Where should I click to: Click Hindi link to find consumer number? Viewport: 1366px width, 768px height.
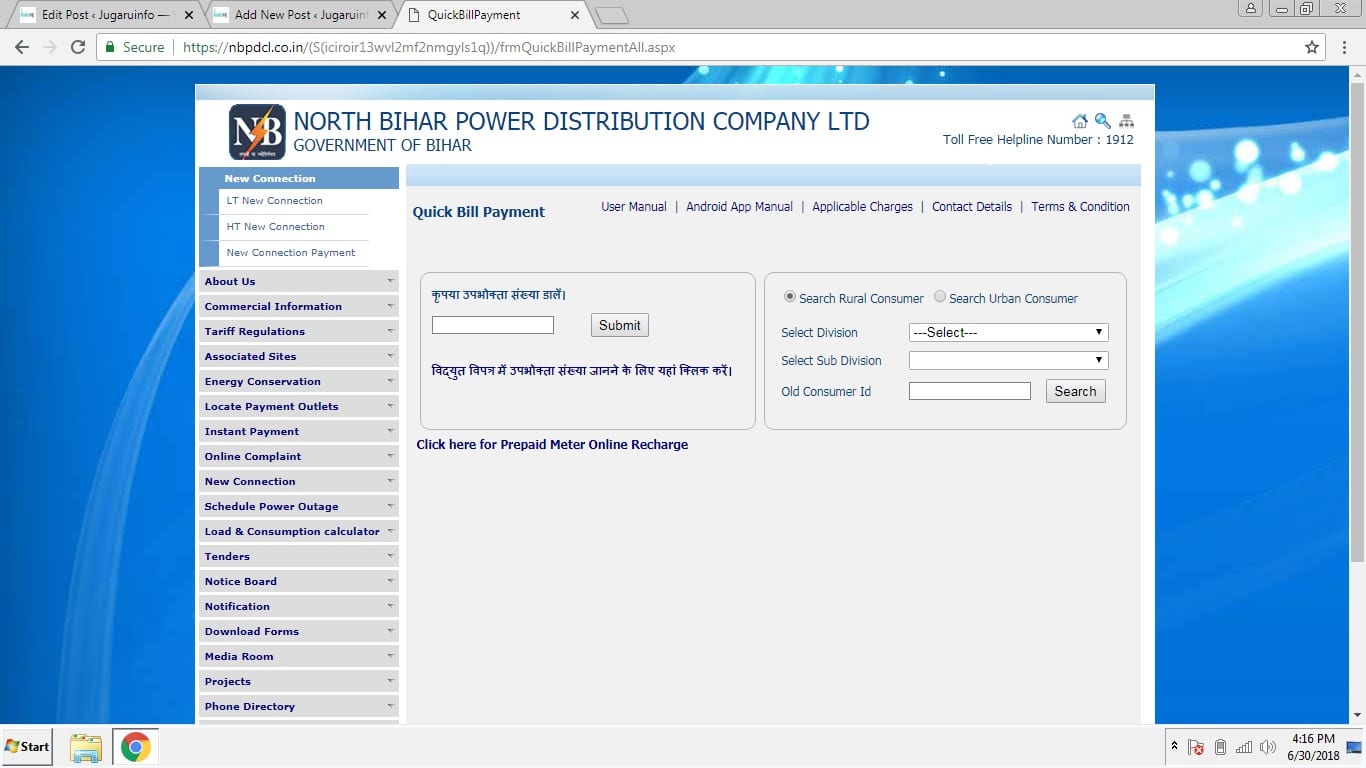coord(582,371)
